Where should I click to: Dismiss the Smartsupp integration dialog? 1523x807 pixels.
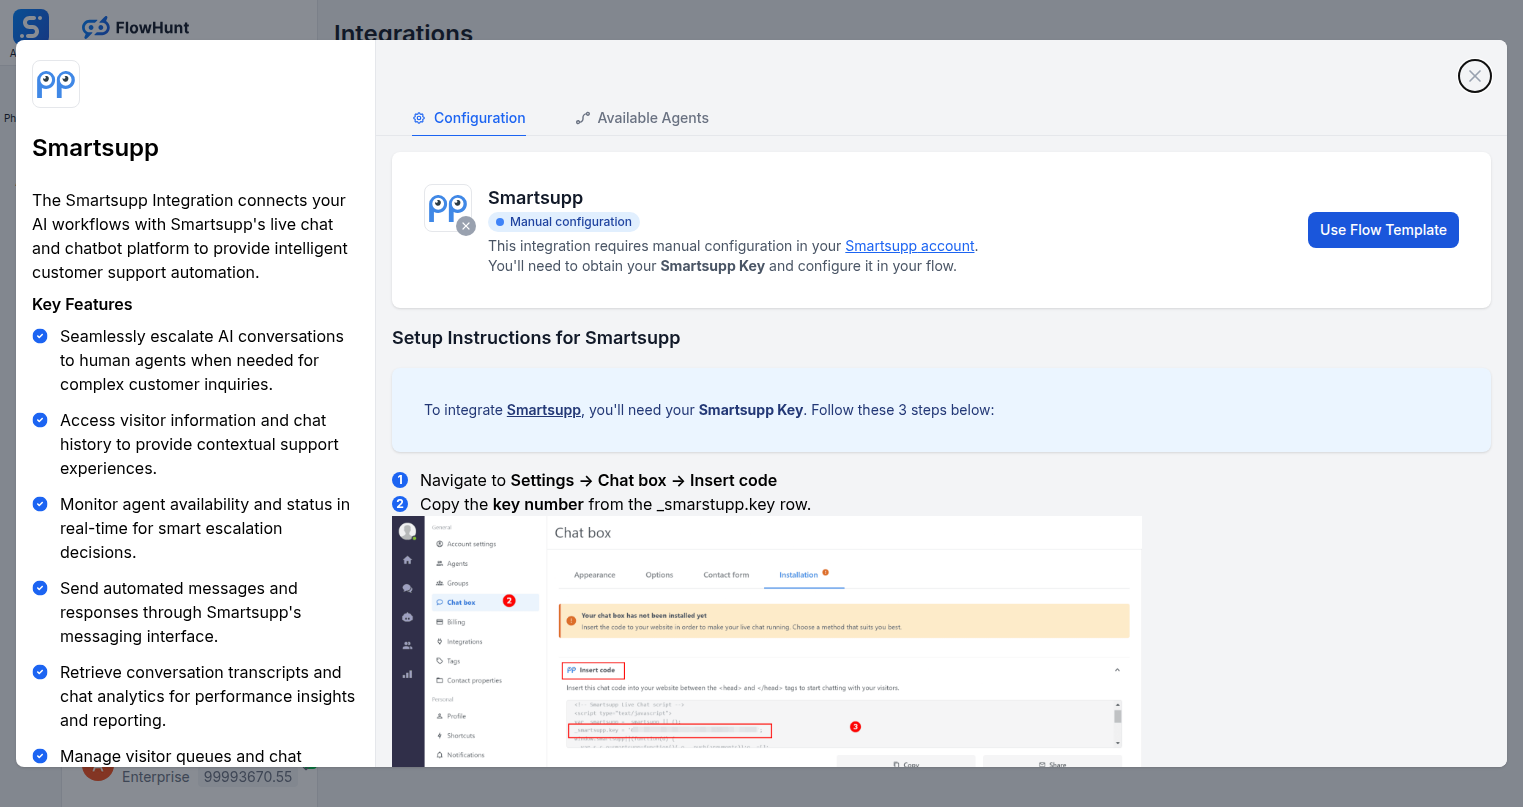pyautogui.click(x=1474, y=75)
